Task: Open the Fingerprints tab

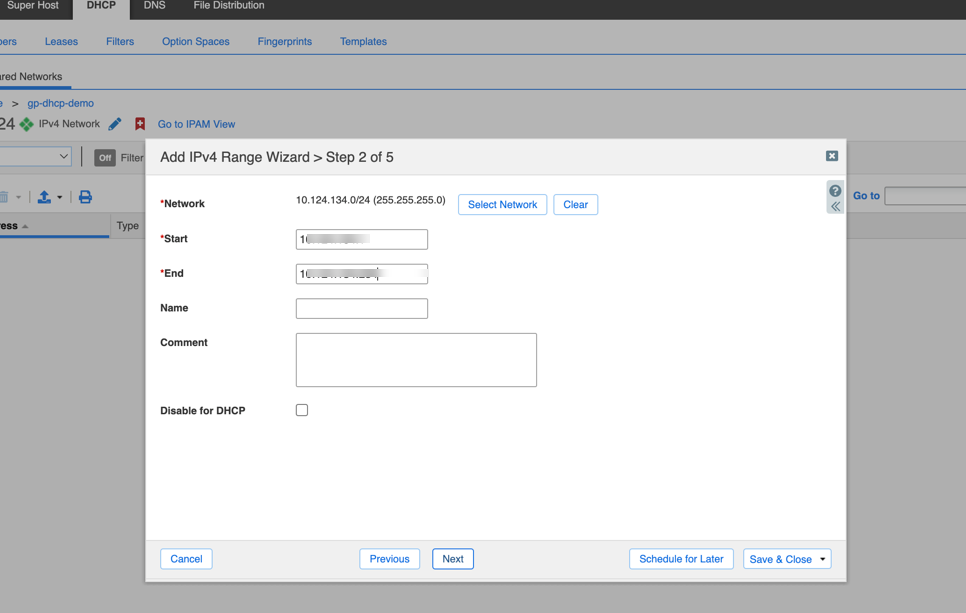Action: pos(285,42)
